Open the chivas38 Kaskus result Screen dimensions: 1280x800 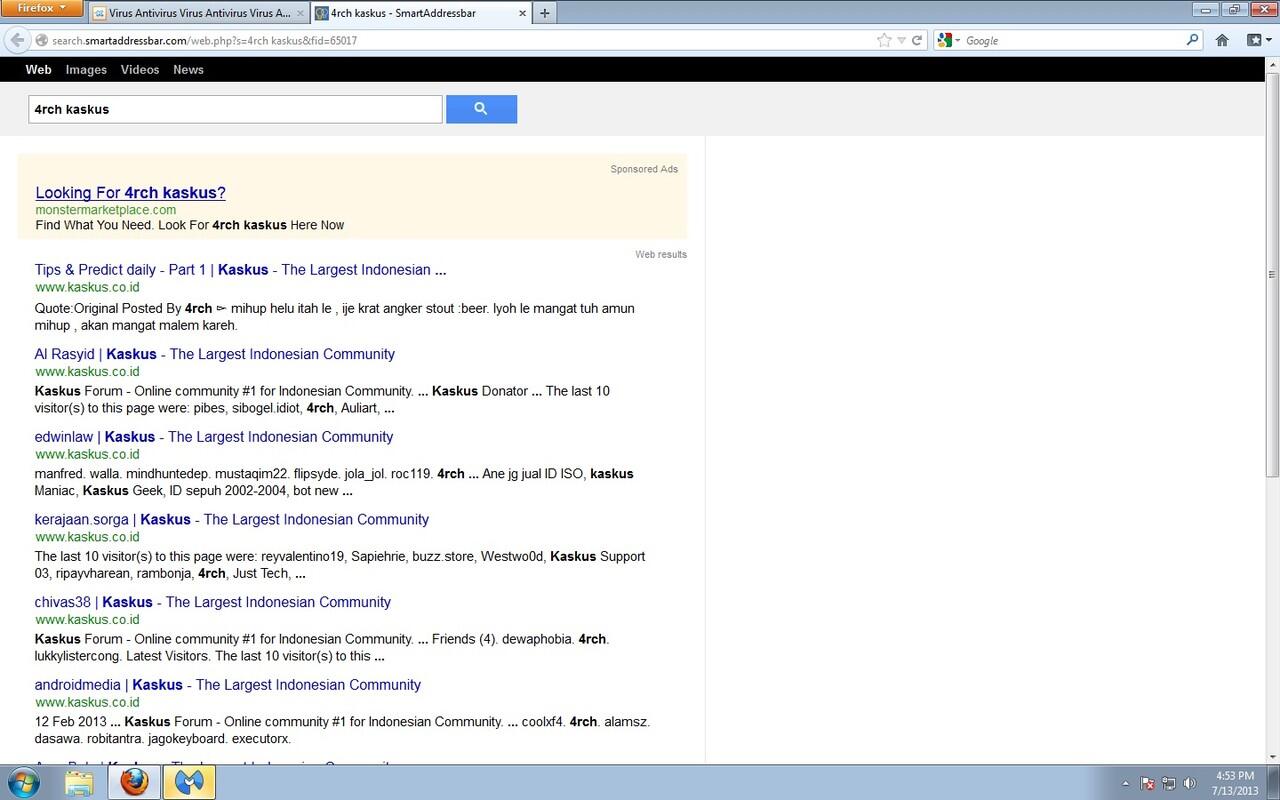pyautogui.click(x=212, y=602)
